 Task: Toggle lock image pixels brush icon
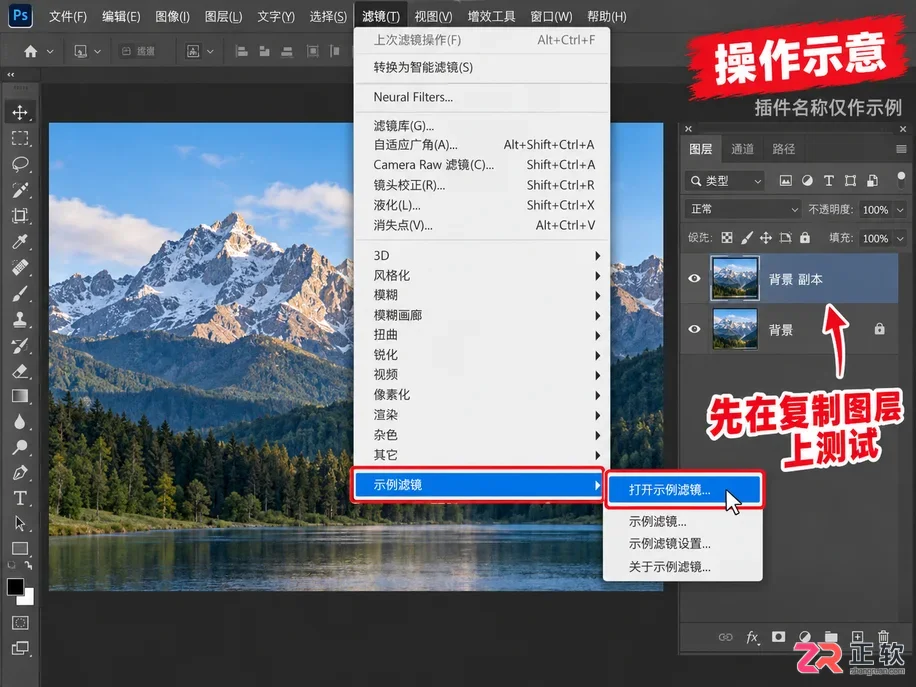pos(747,238)
